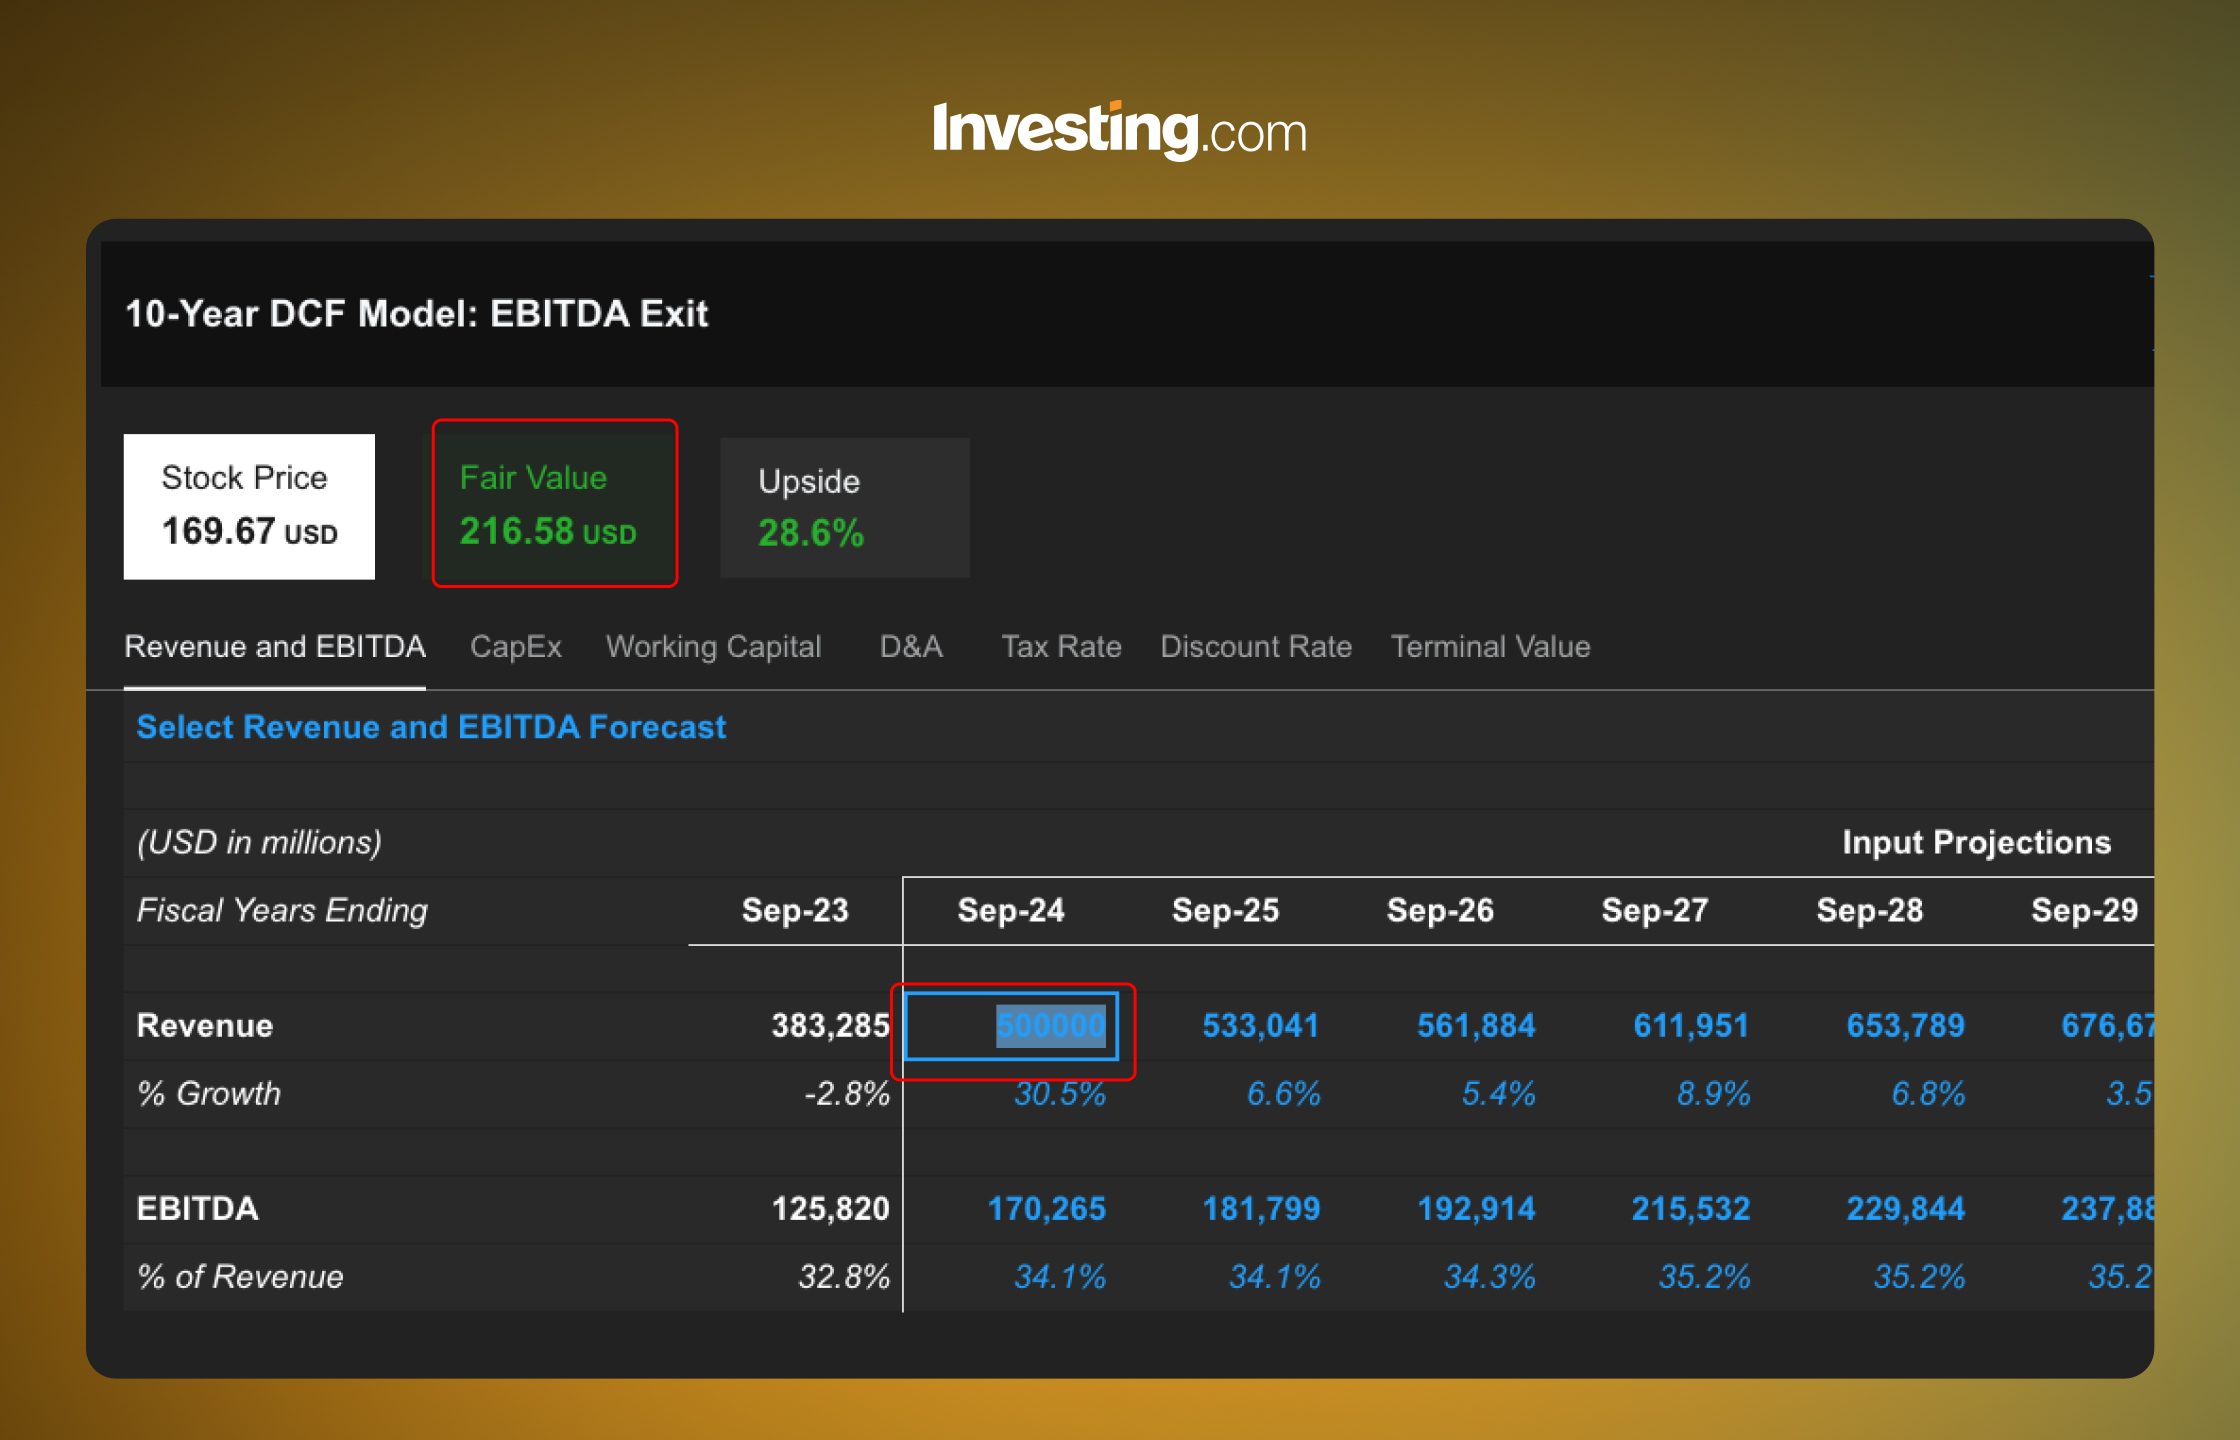
Task: Select Sep-28 revenue value 653,789
Action: 1905,1025
